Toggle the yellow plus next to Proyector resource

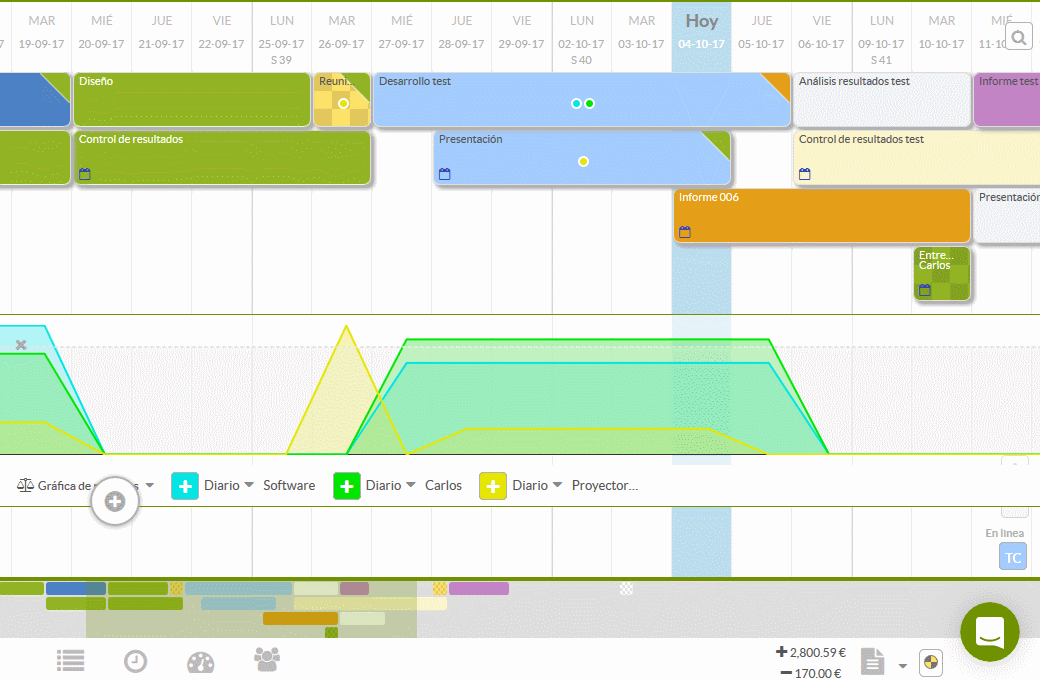tap(492, 485)
